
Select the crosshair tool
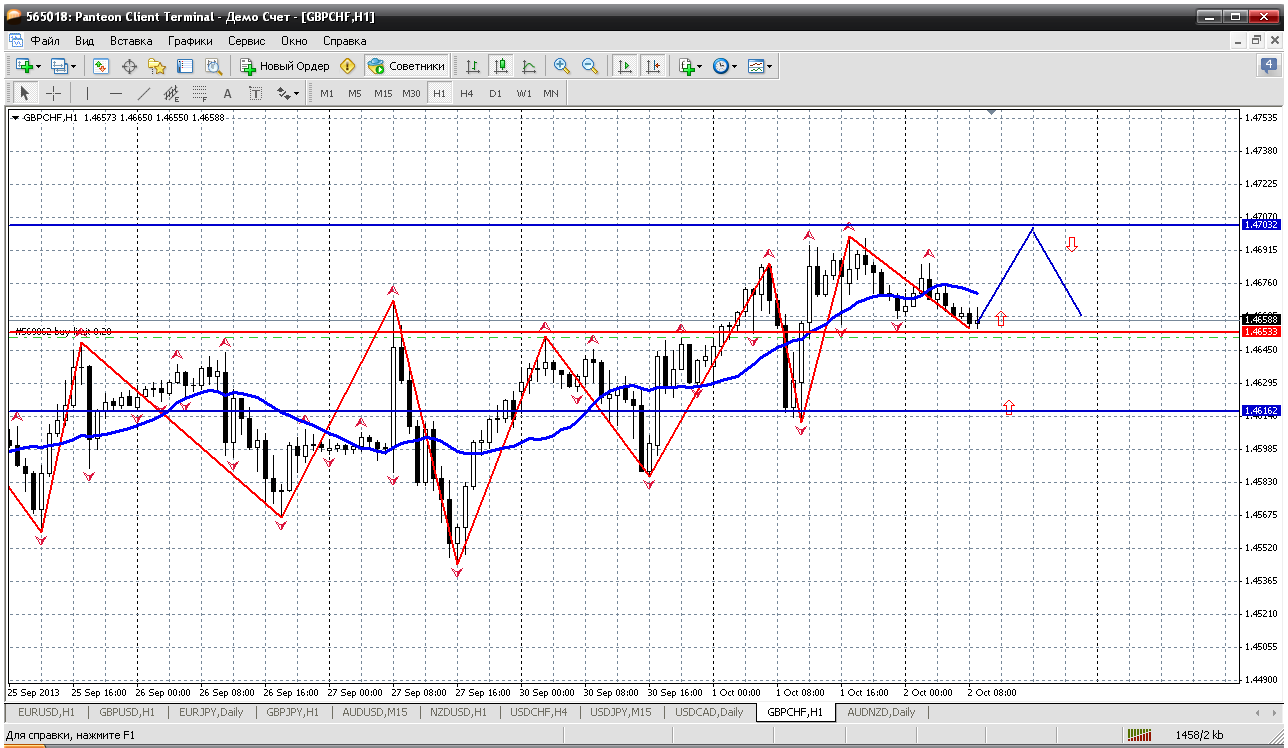pyautogui.click(x=53, y=93)
